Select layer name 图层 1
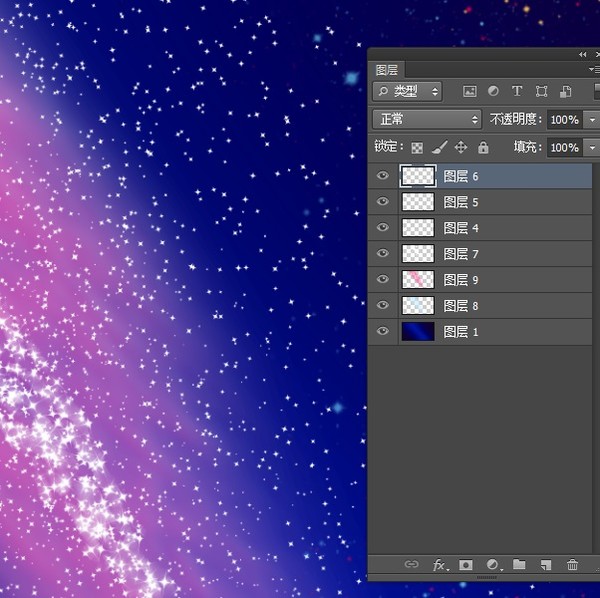Viewport: 600px width, 598px height. pyautogui.click(x=461, y=332)
